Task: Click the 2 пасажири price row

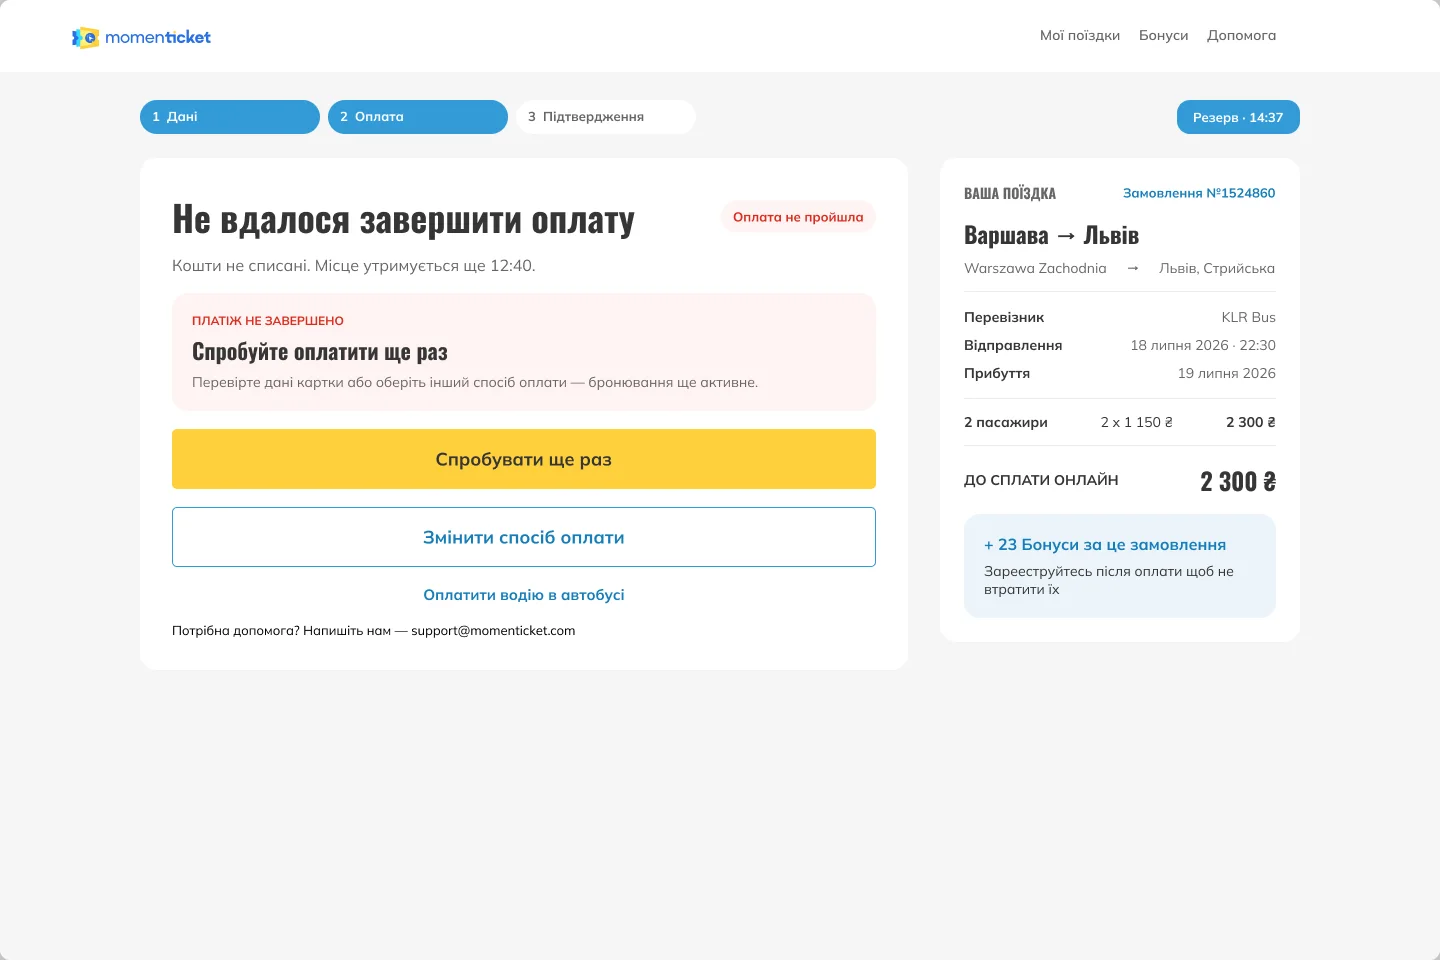Action: point(1120,422)
